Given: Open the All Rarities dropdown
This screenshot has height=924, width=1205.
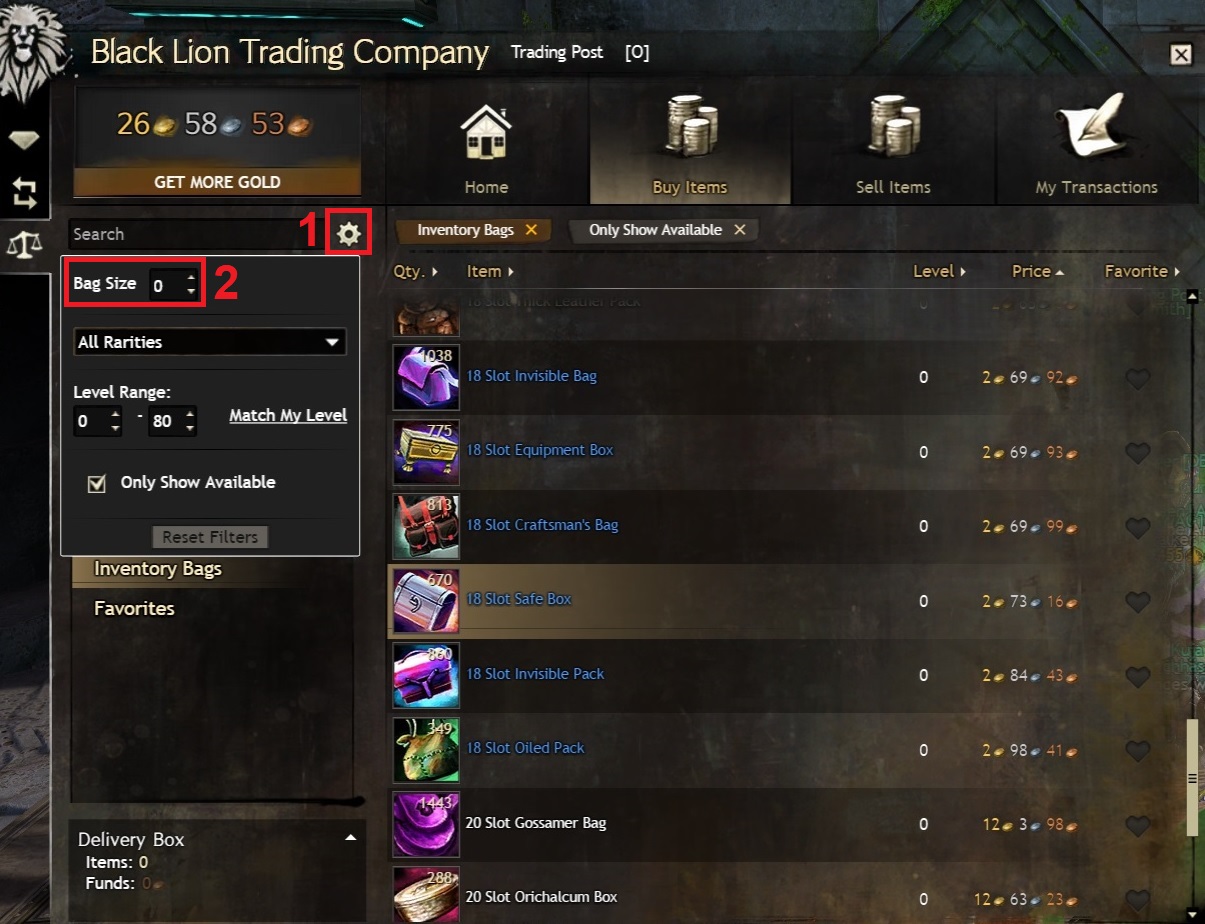Looking at the screenshot, I should click(210, 342).
